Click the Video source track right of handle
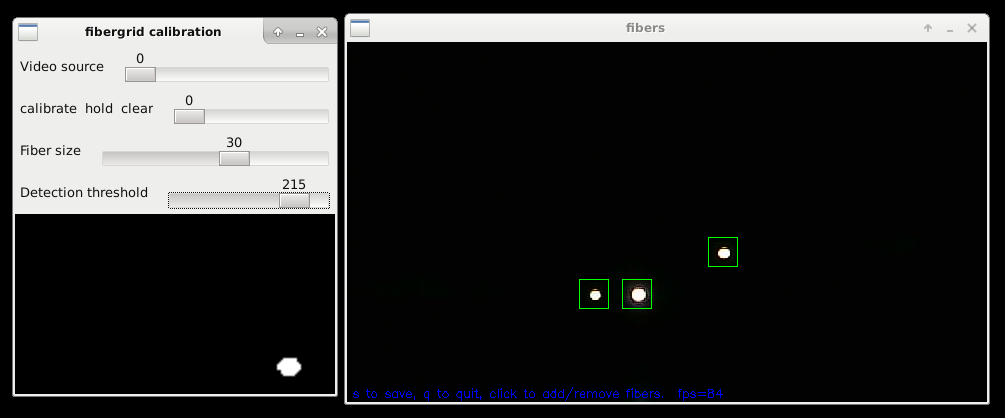Image resolution: width=1005 pixels, height=418 pixels. coord(240,74)
